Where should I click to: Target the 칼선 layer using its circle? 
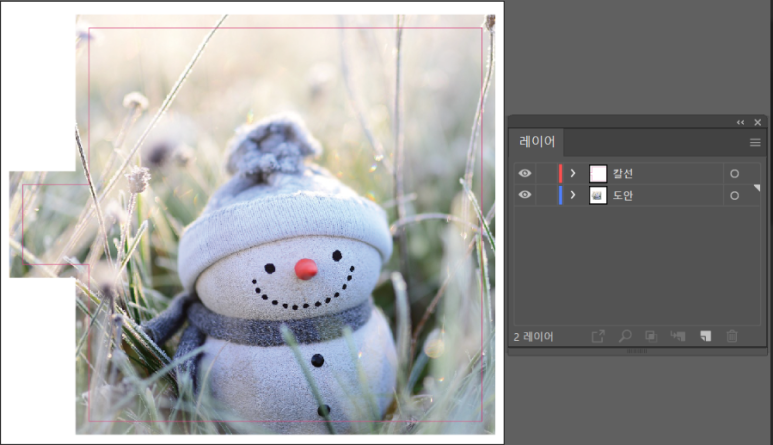[735, 173]
